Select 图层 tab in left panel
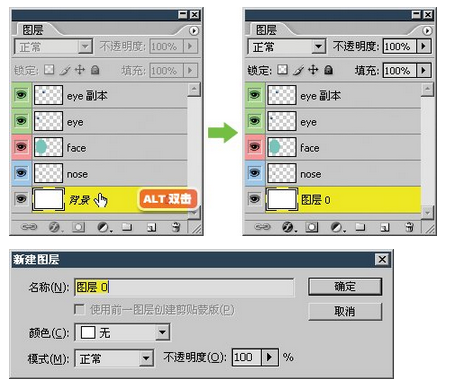Screen dimensions: 455x388 (x=32, y=30)
